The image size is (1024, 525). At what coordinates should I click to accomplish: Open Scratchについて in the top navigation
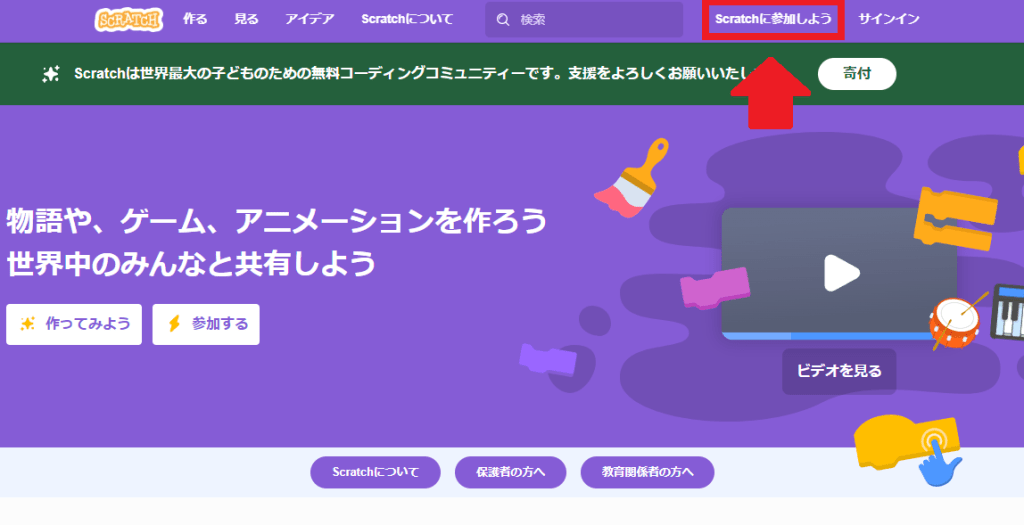pyautogui.click(x=407, y=19)
